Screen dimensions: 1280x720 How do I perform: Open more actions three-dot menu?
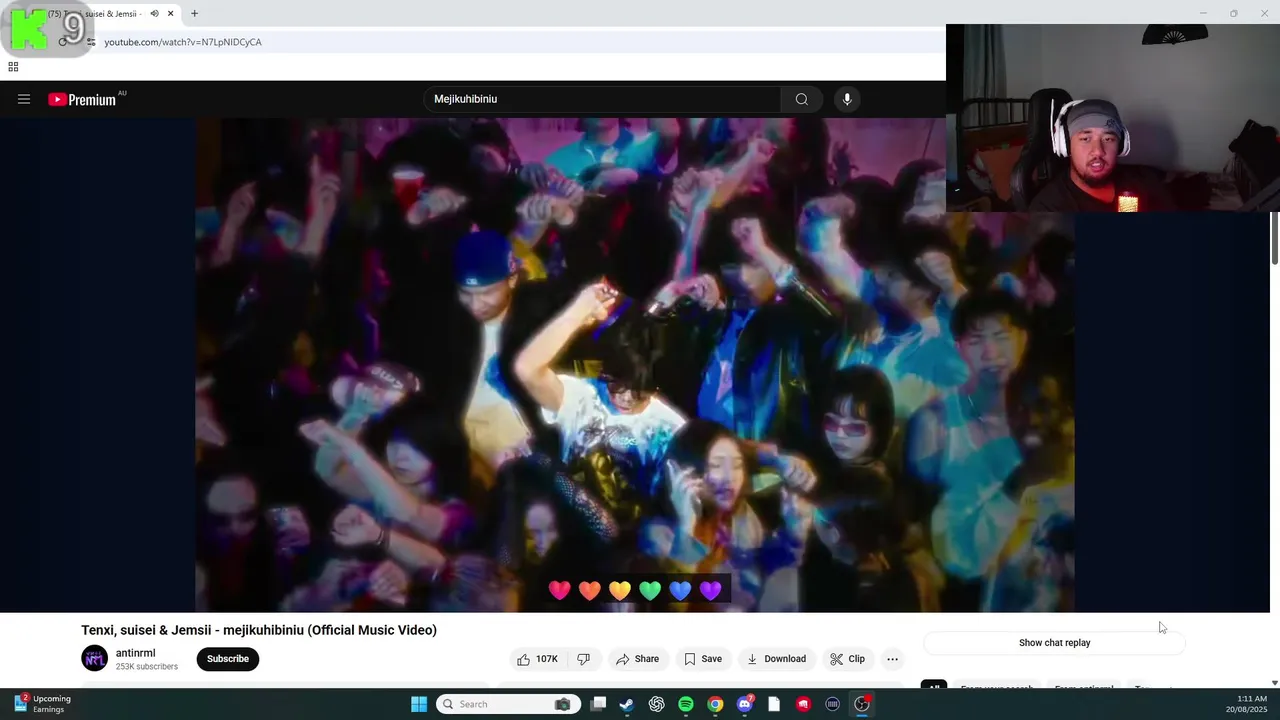(x=892, y=659)
